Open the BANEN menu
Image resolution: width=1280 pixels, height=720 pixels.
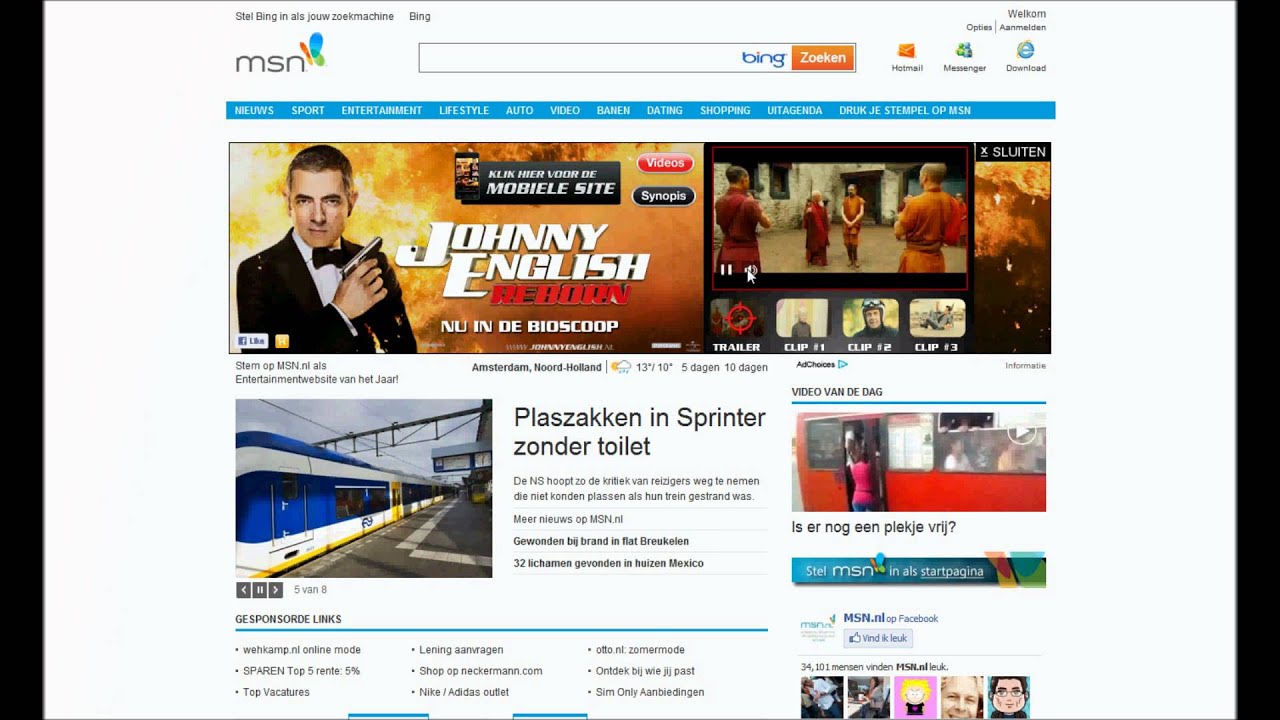point(613,111)
